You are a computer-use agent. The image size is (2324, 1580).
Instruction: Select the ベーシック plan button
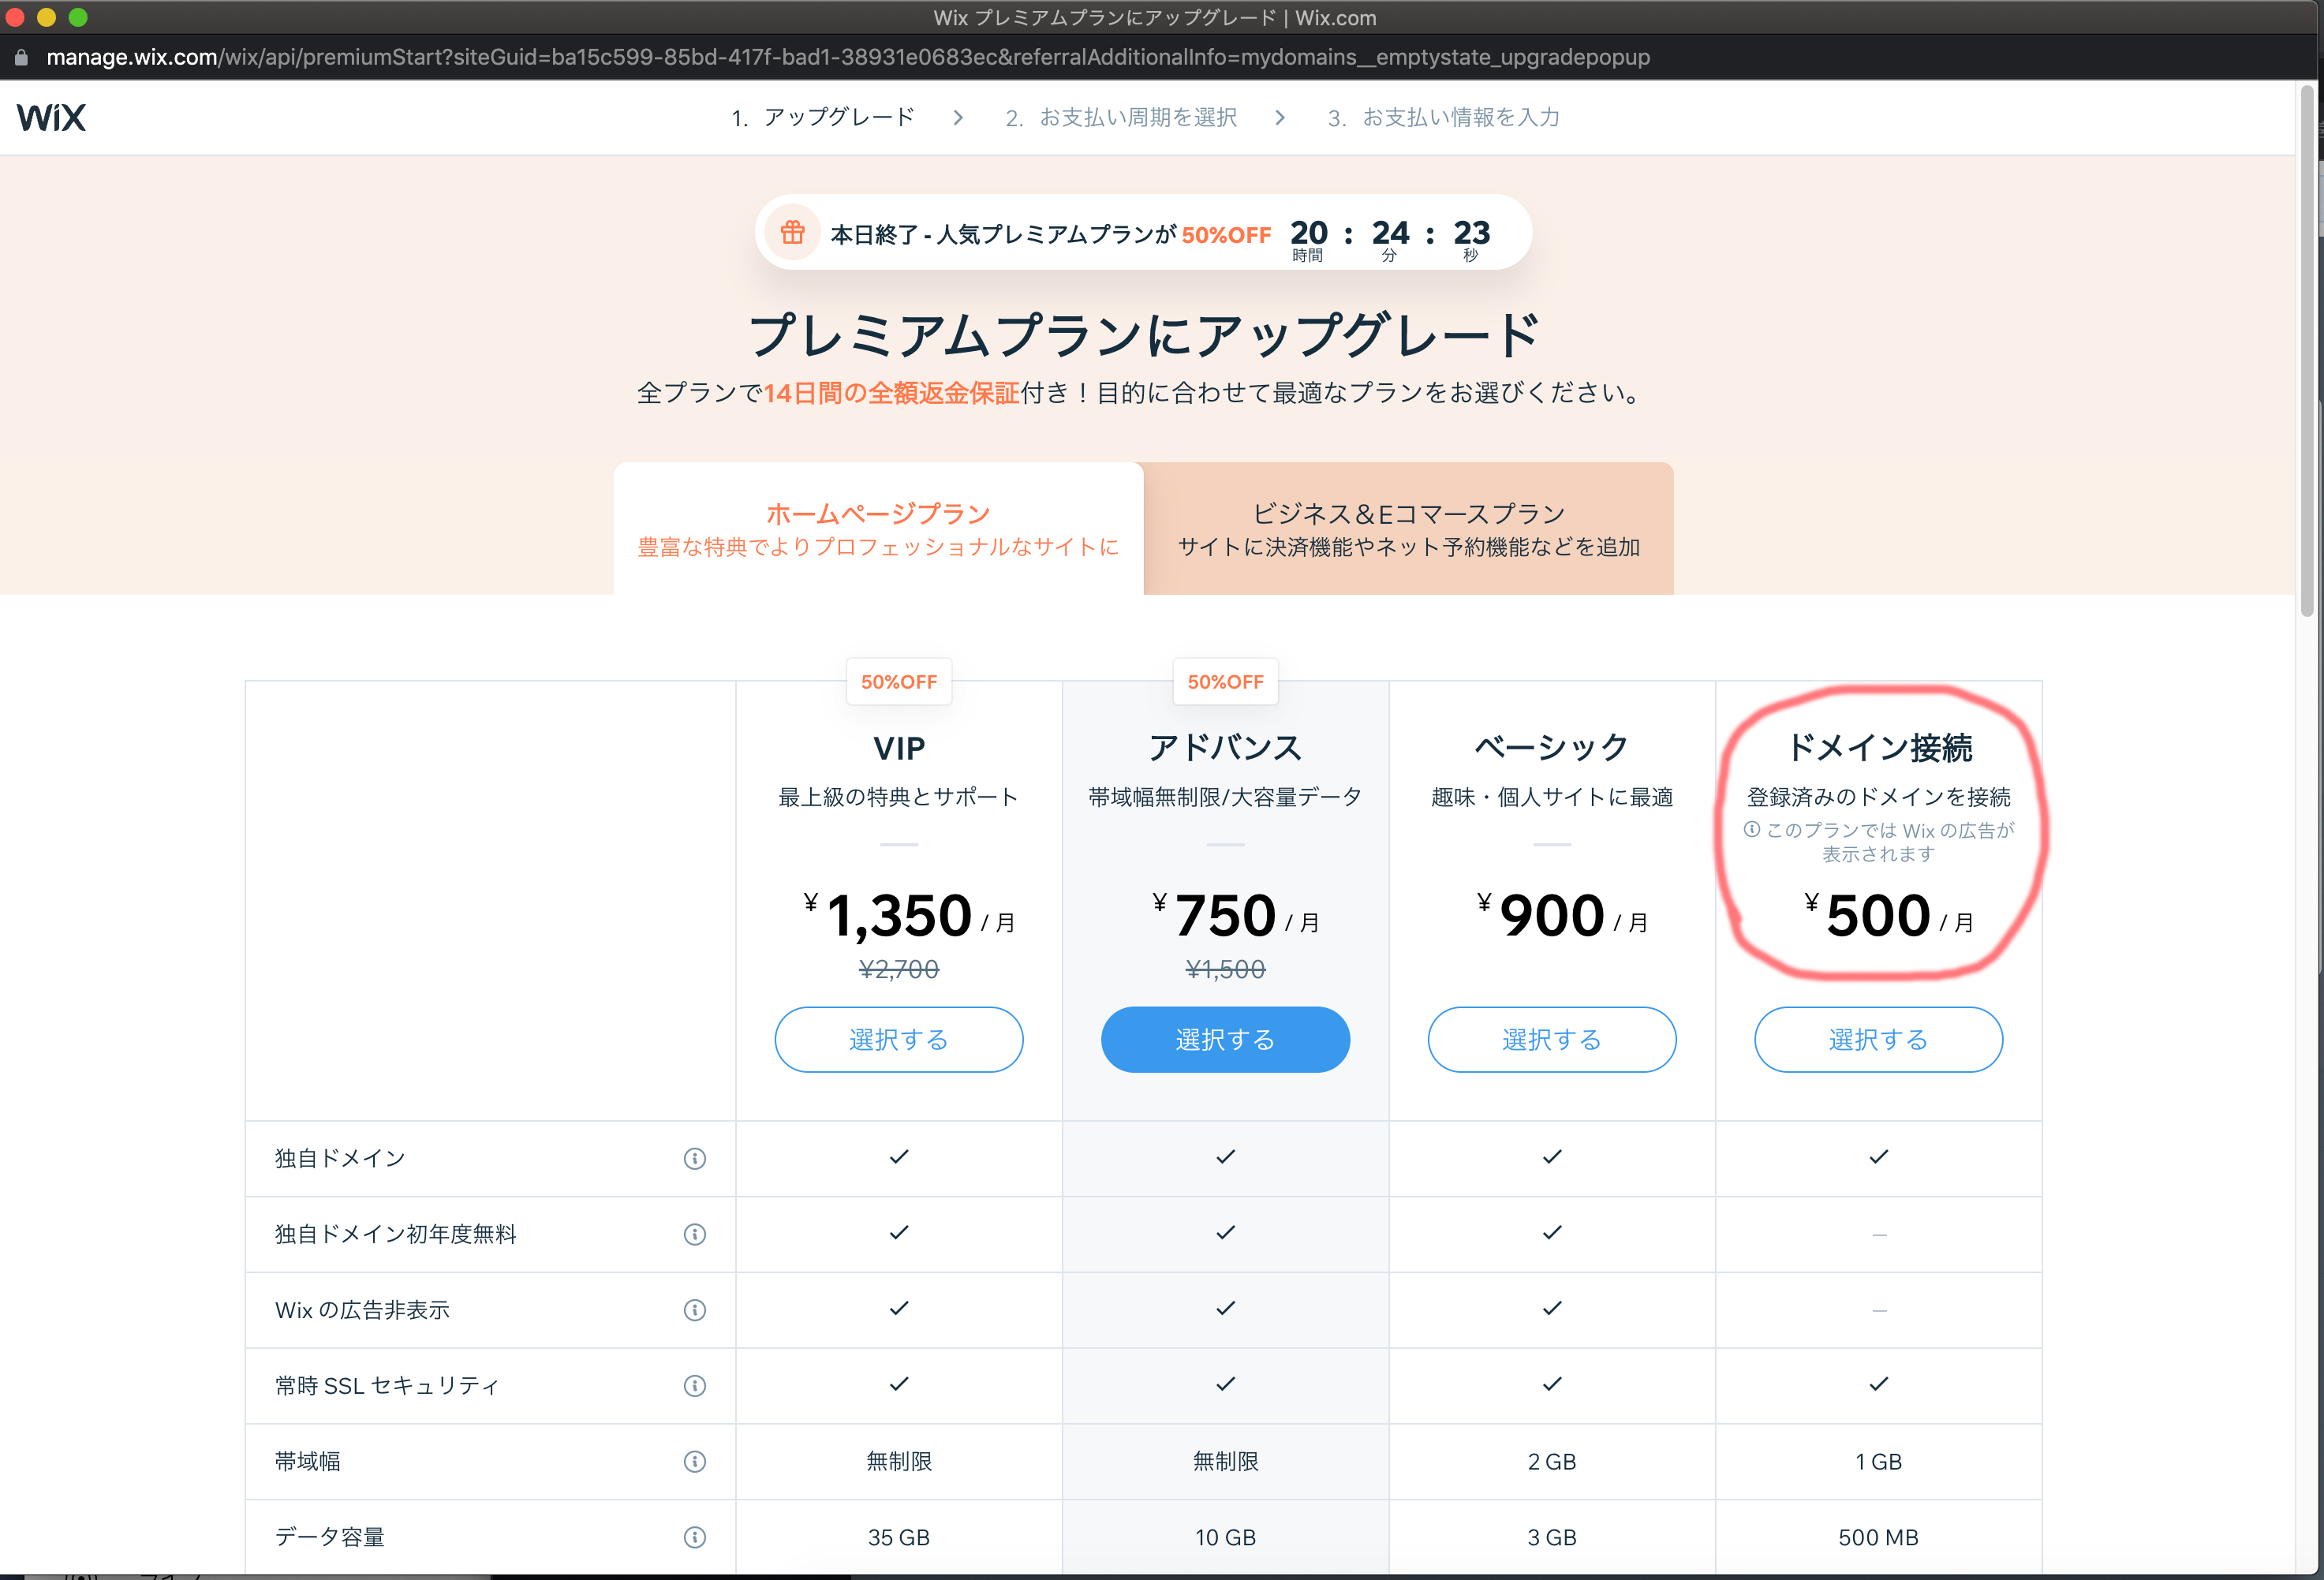(x=1551, y=1039)
